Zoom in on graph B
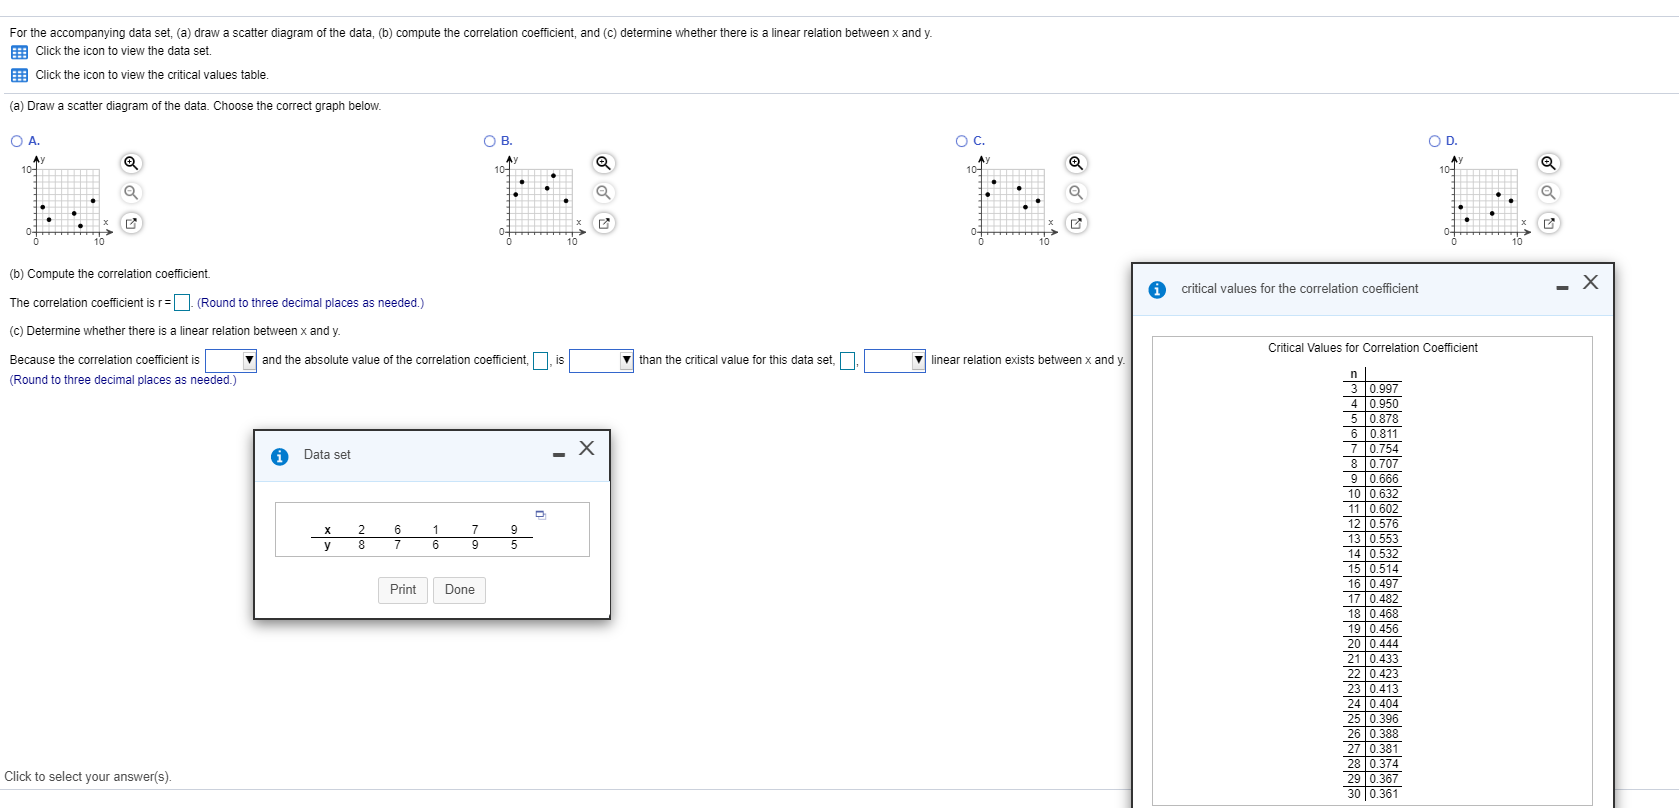Viewport: 1679px width, 808px height. point(603,163)
